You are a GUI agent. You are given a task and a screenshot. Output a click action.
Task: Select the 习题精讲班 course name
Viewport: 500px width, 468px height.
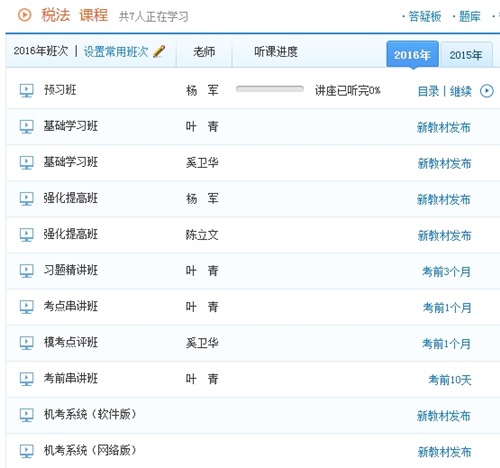pyautogui.click(x=71, y=270)
